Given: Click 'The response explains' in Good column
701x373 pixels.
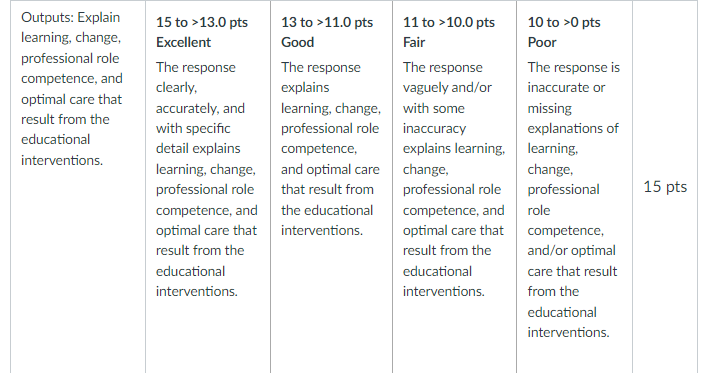Looking at the screenshot, I should [321, 77].
